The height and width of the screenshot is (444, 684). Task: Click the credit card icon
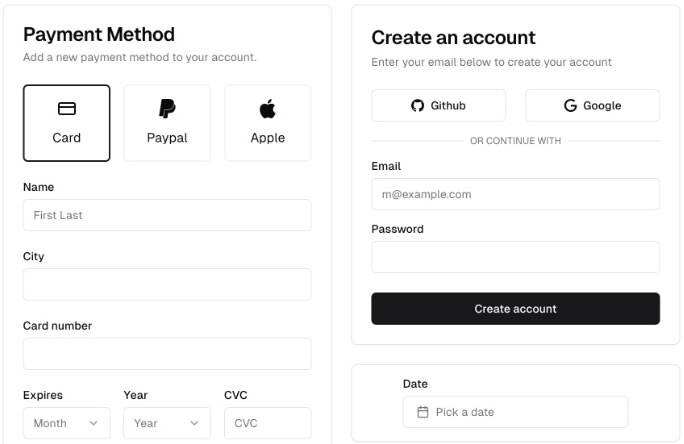coord(67,109)
